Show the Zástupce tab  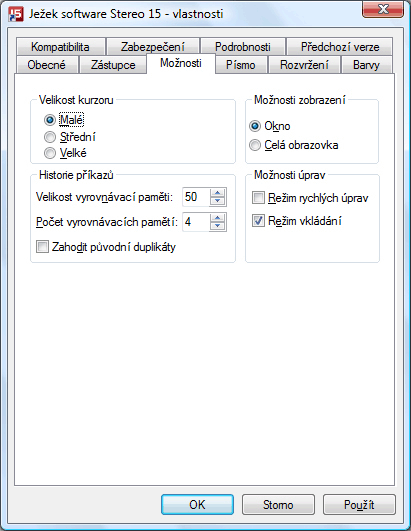113,65
